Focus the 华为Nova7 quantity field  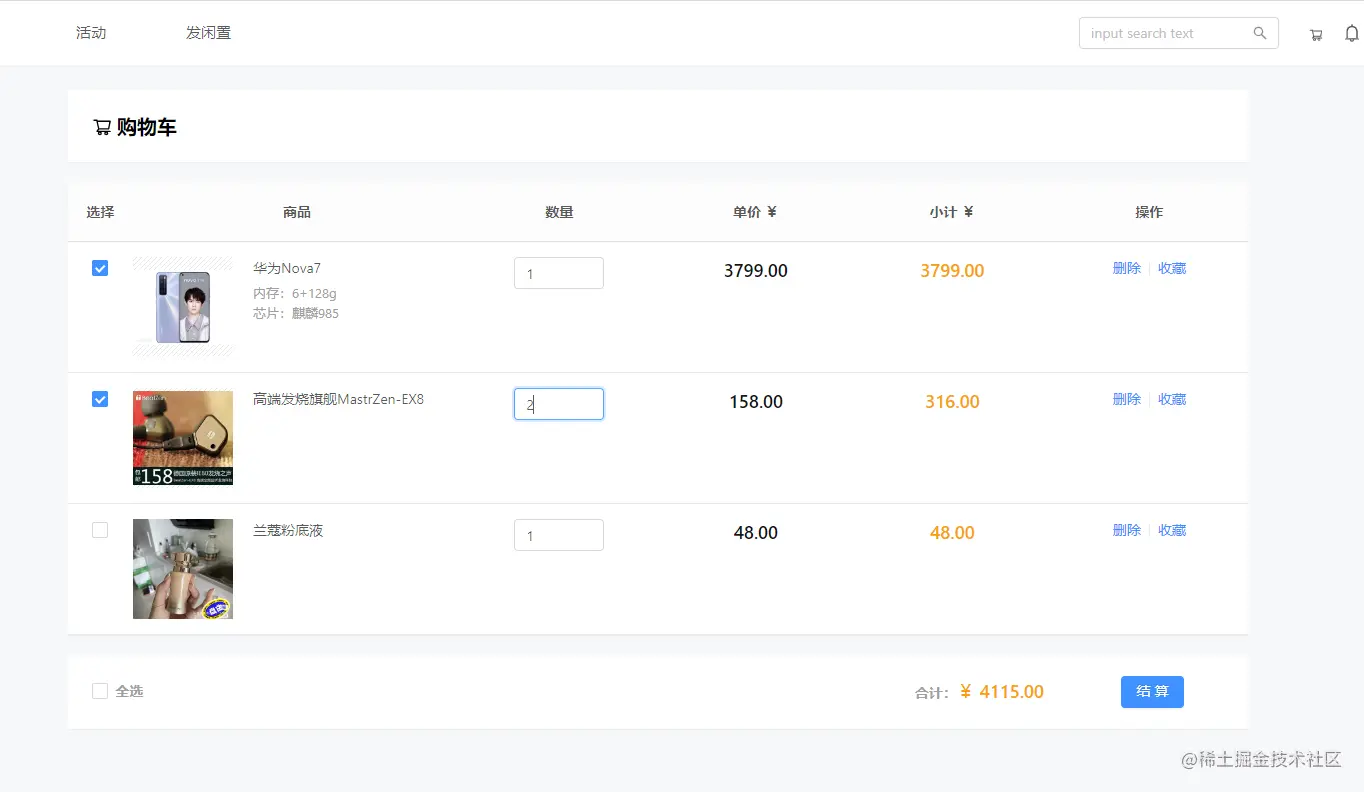[558, 273]
